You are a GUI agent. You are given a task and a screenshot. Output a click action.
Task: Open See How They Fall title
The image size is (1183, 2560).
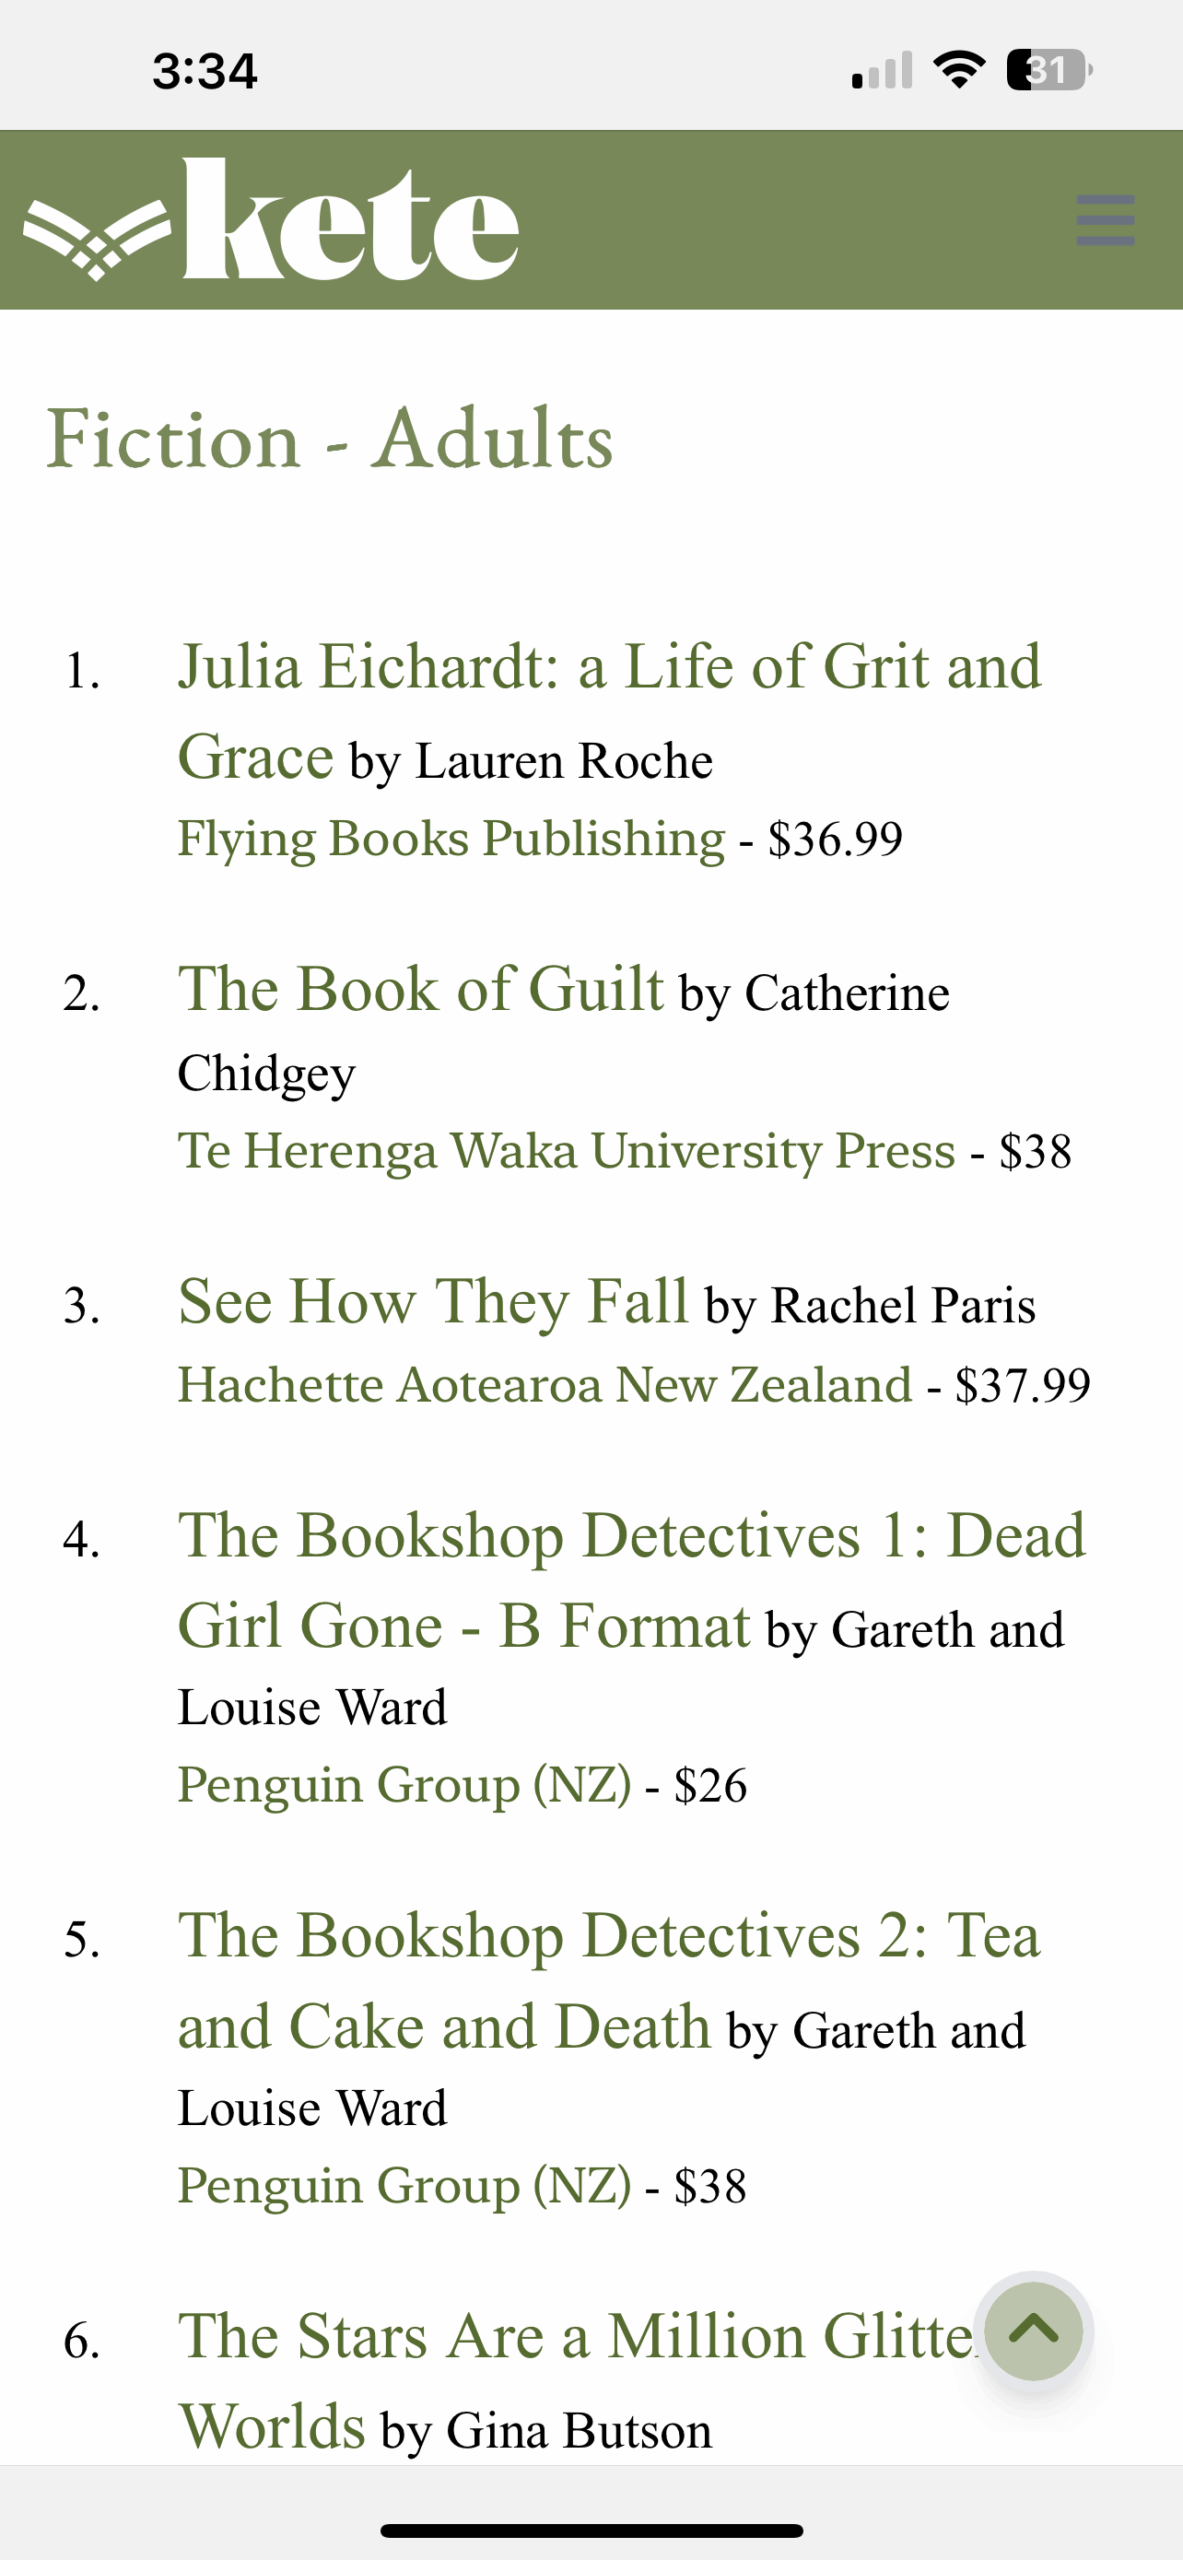(x=433, y=1301)
